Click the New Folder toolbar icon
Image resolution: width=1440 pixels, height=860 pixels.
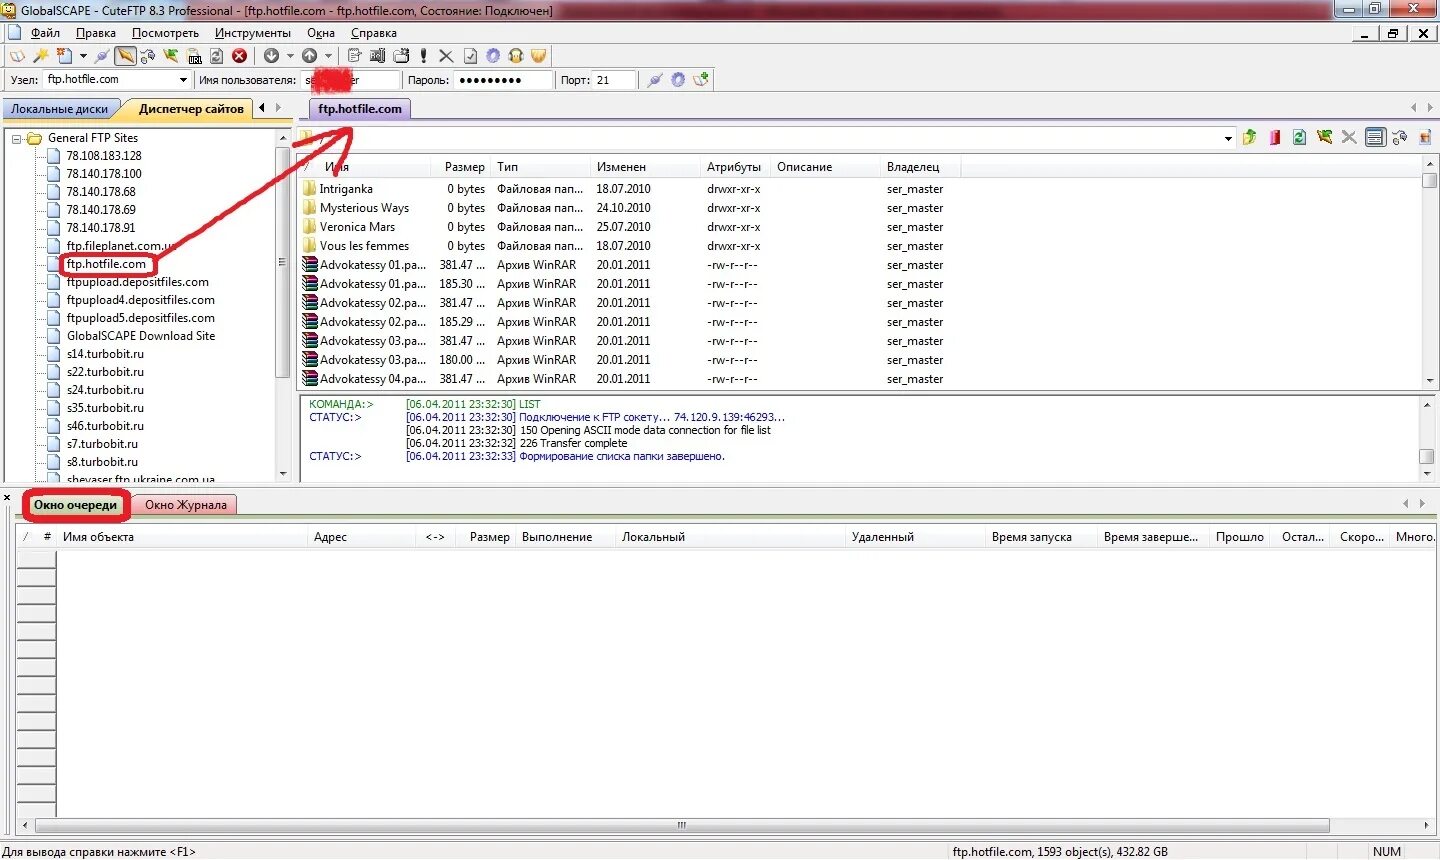tap(401, 56)
